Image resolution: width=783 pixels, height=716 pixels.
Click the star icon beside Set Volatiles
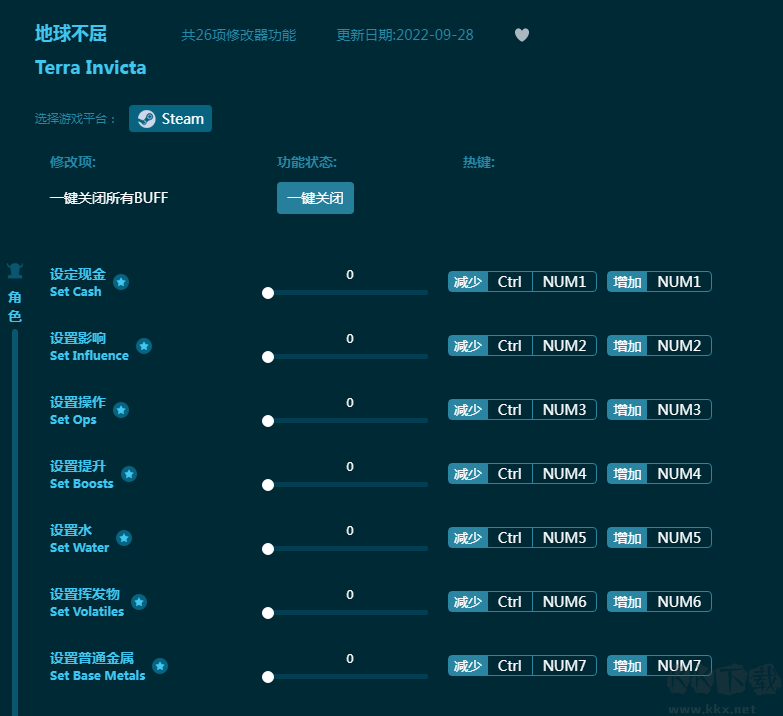[x=139, y=602]
